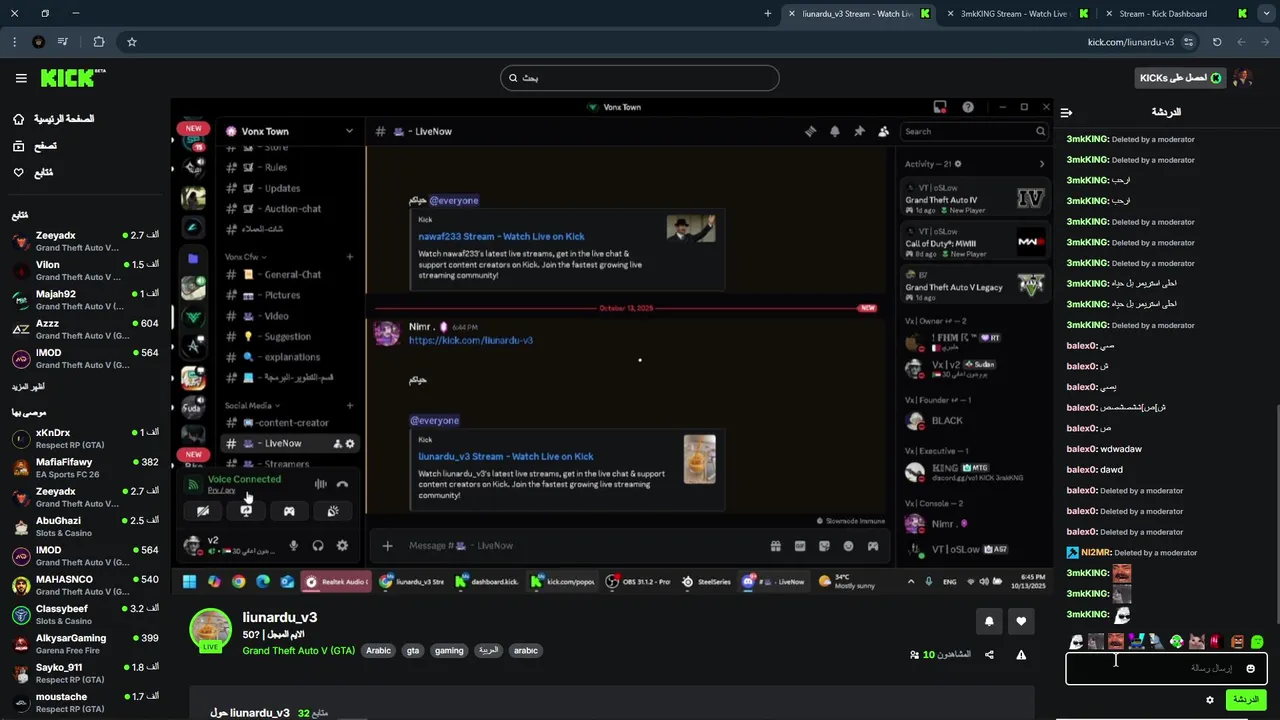Bookmark page with browser star icon

(131, 42)
